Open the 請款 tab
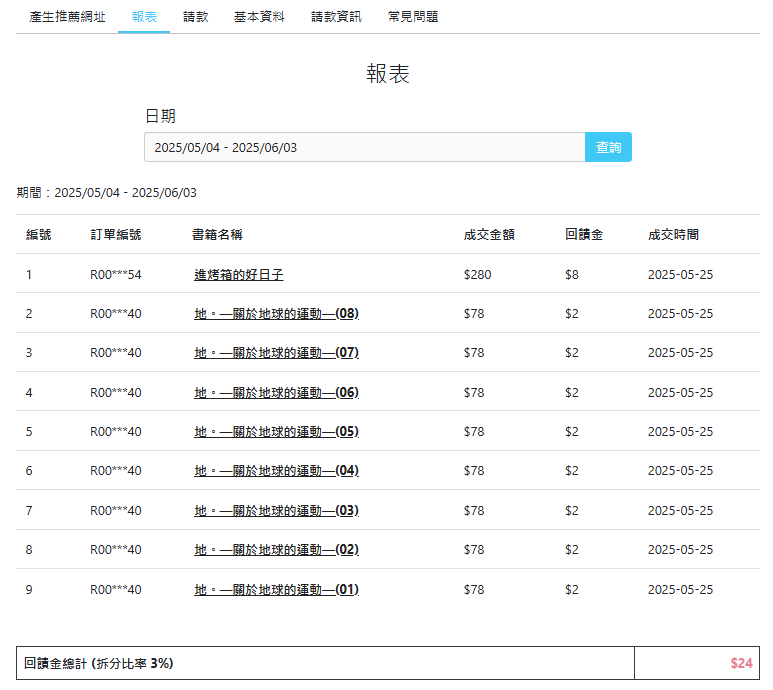 [196, 17]
